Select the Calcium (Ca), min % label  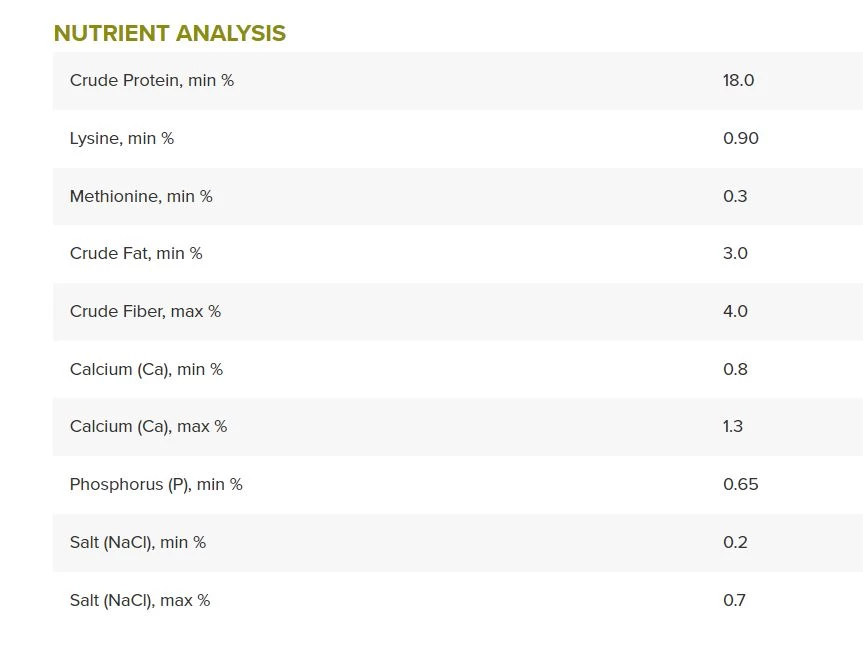point(146,369)
